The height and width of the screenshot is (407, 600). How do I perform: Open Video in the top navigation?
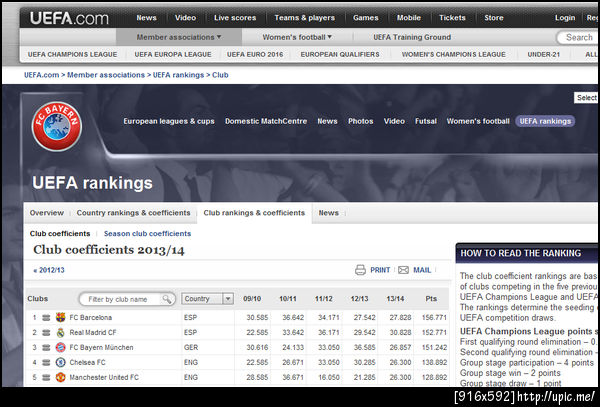(185, 18)
